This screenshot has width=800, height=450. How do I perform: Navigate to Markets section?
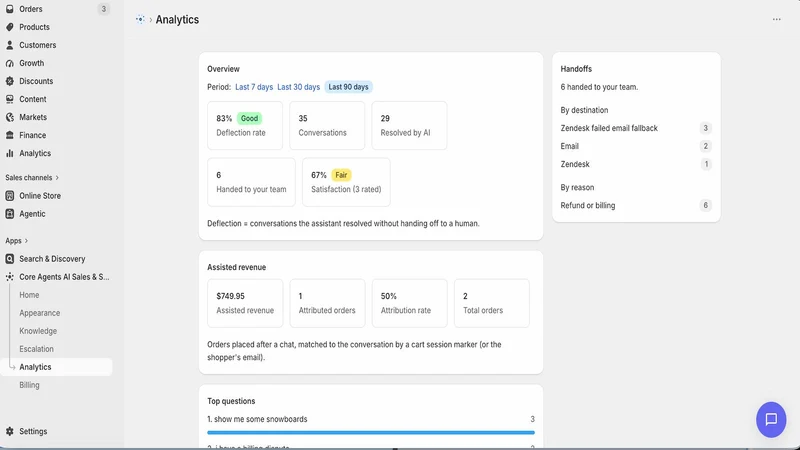coord(33,117)
